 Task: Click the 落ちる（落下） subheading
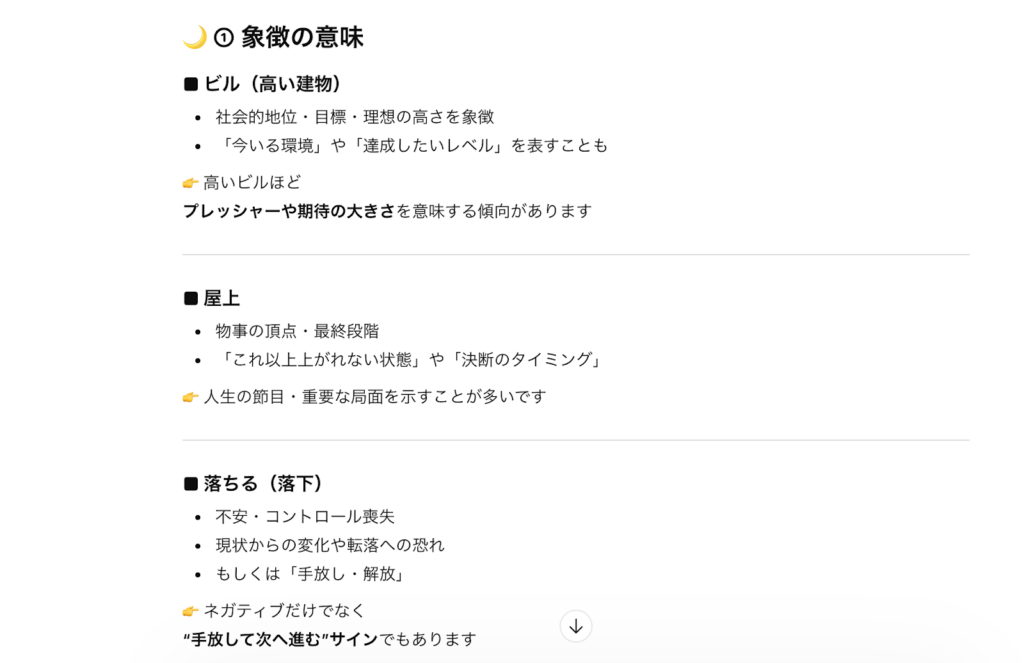(264, 484)
